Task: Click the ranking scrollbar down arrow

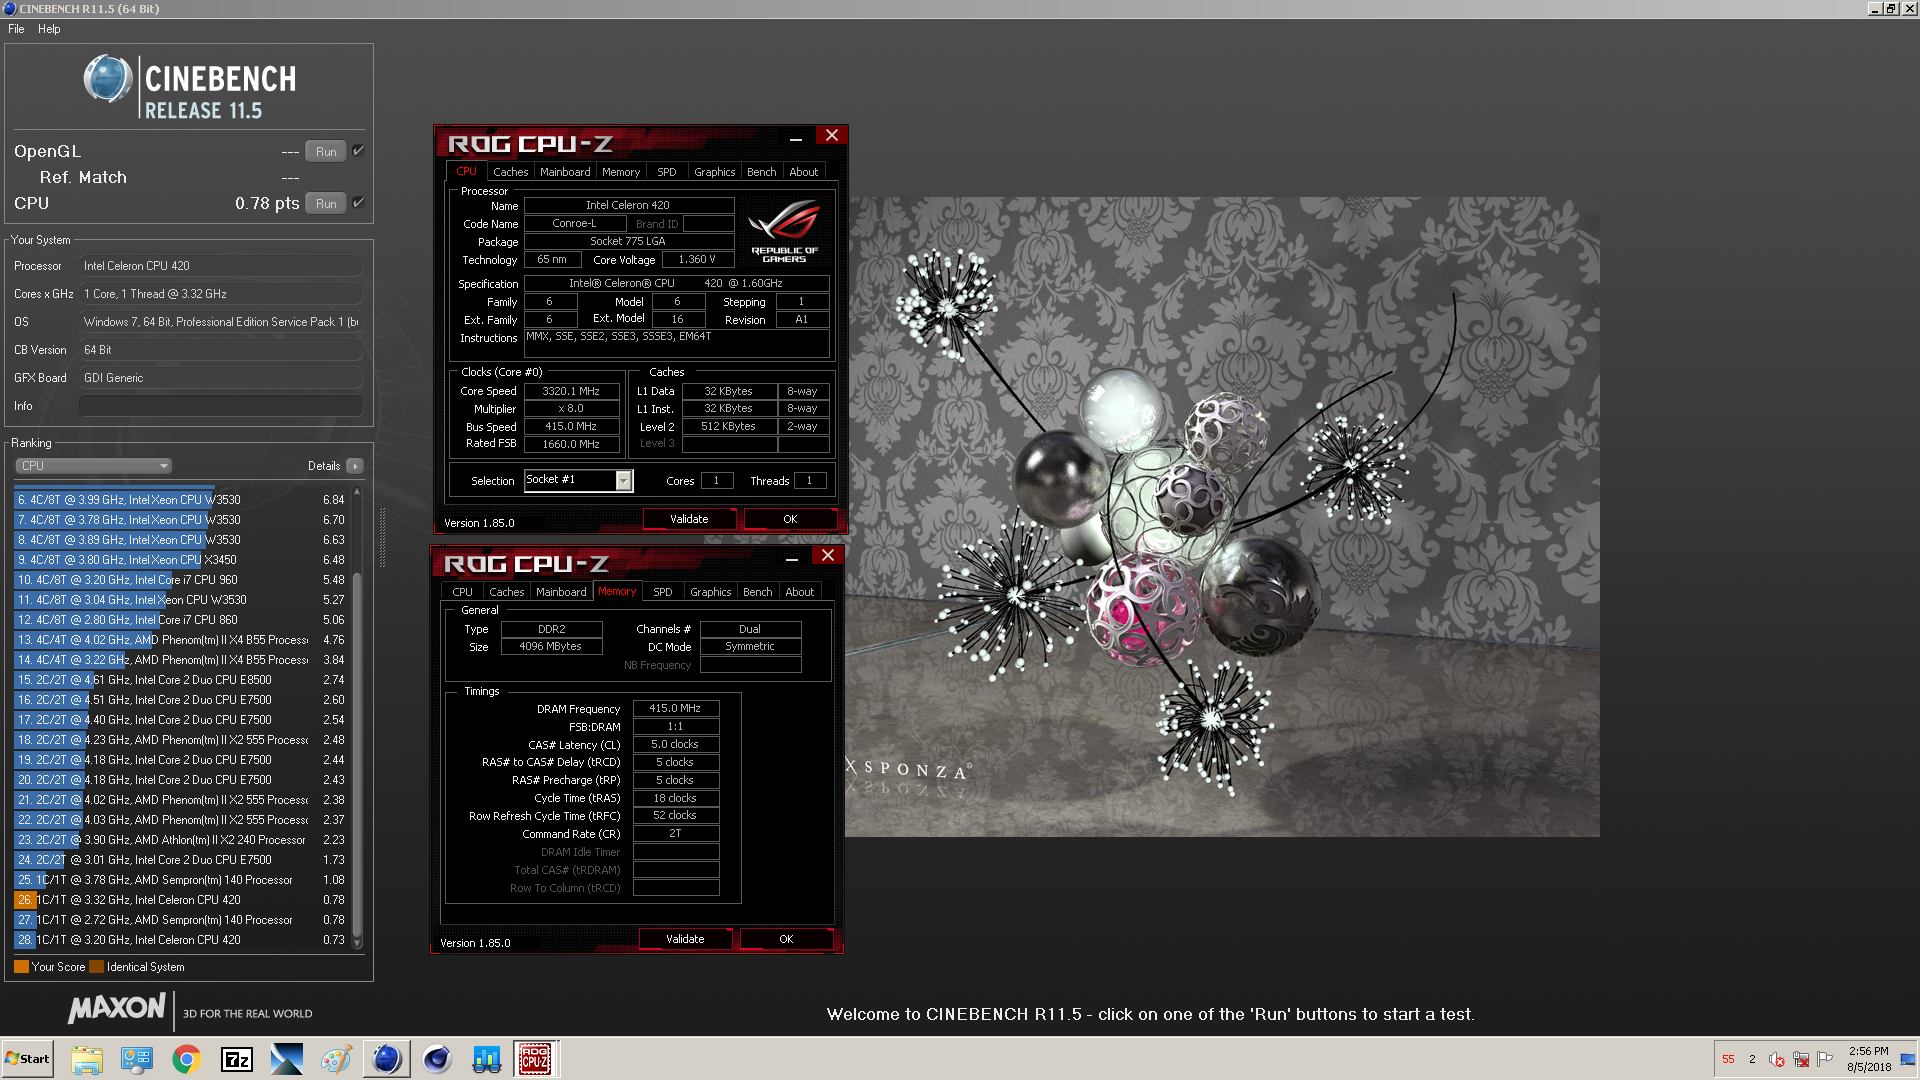Action: click(357, 943)
